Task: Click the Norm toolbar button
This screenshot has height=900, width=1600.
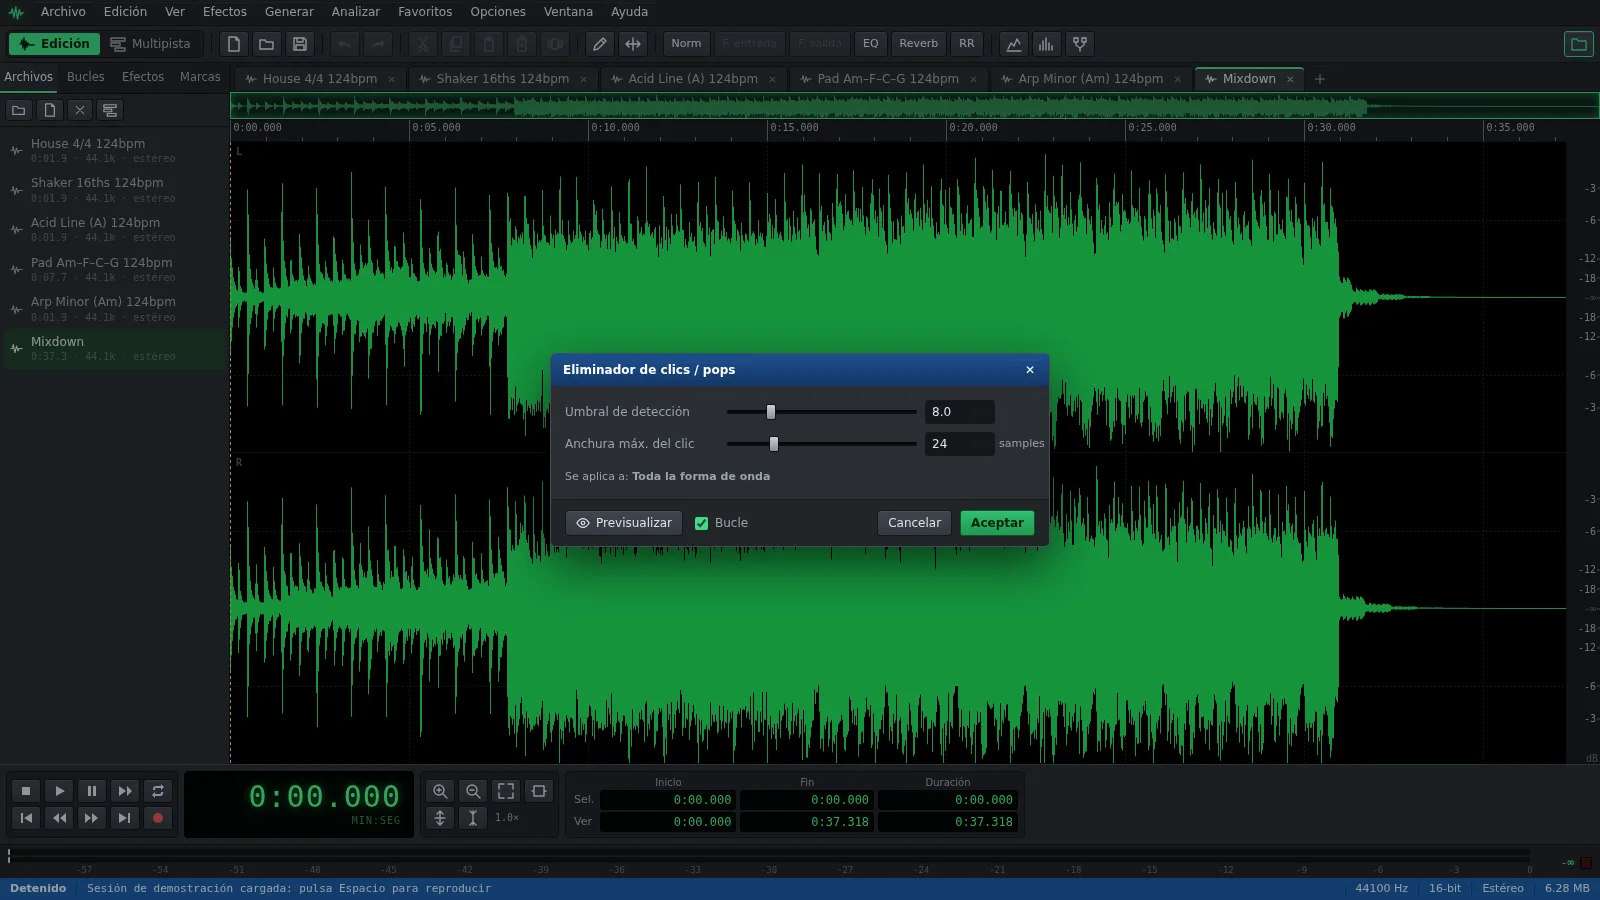Action: (x=686, y=44)
